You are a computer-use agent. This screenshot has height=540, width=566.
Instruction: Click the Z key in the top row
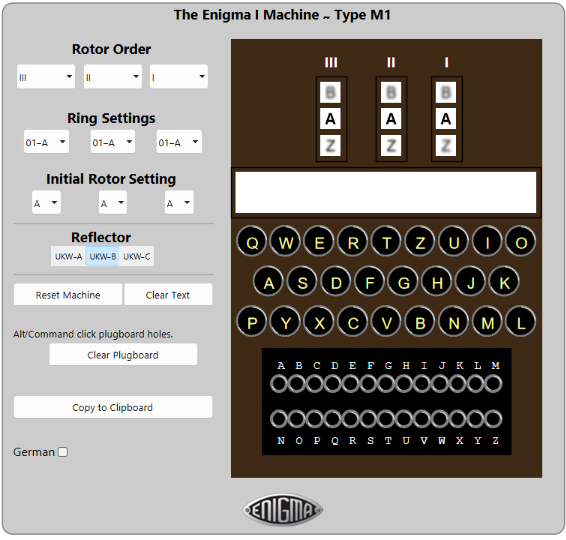pyautogui.click(x=420, y=241)
